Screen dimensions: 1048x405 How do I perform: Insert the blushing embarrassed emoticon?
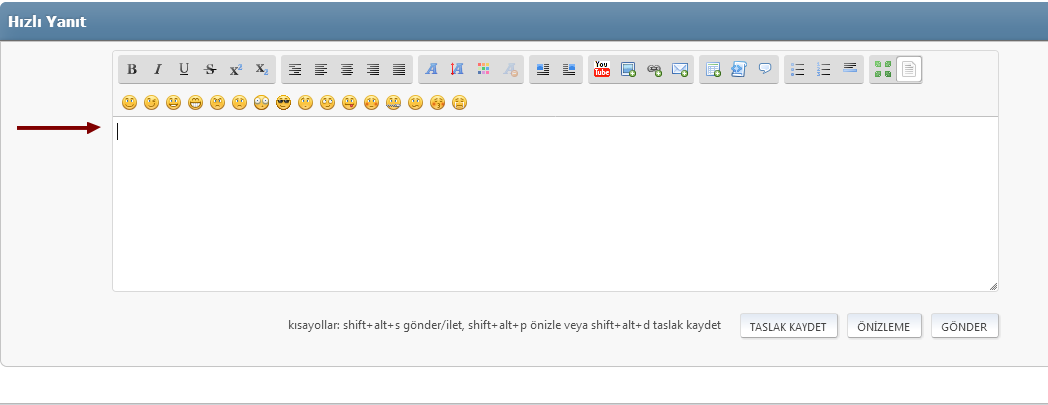pos(372,103)
